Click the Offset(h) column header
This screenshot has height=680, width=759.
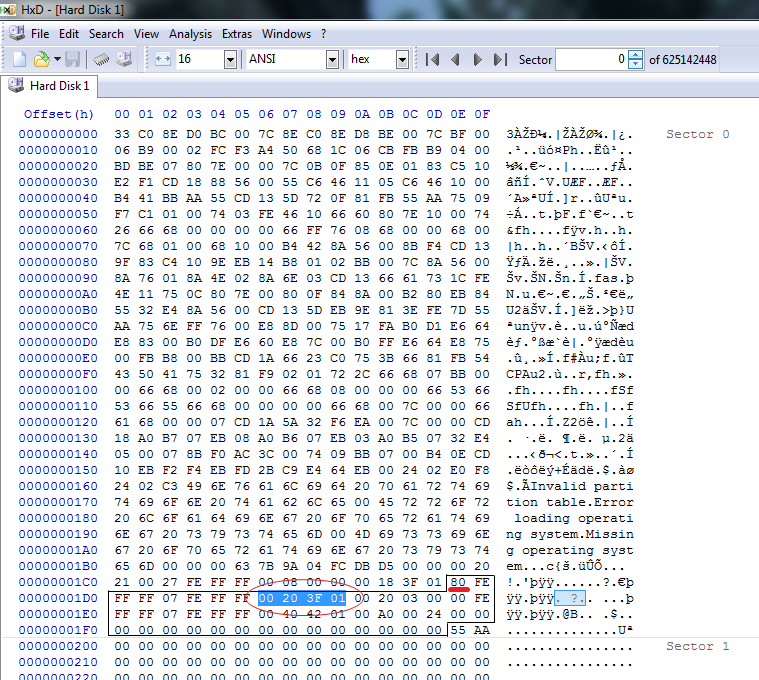58,114
